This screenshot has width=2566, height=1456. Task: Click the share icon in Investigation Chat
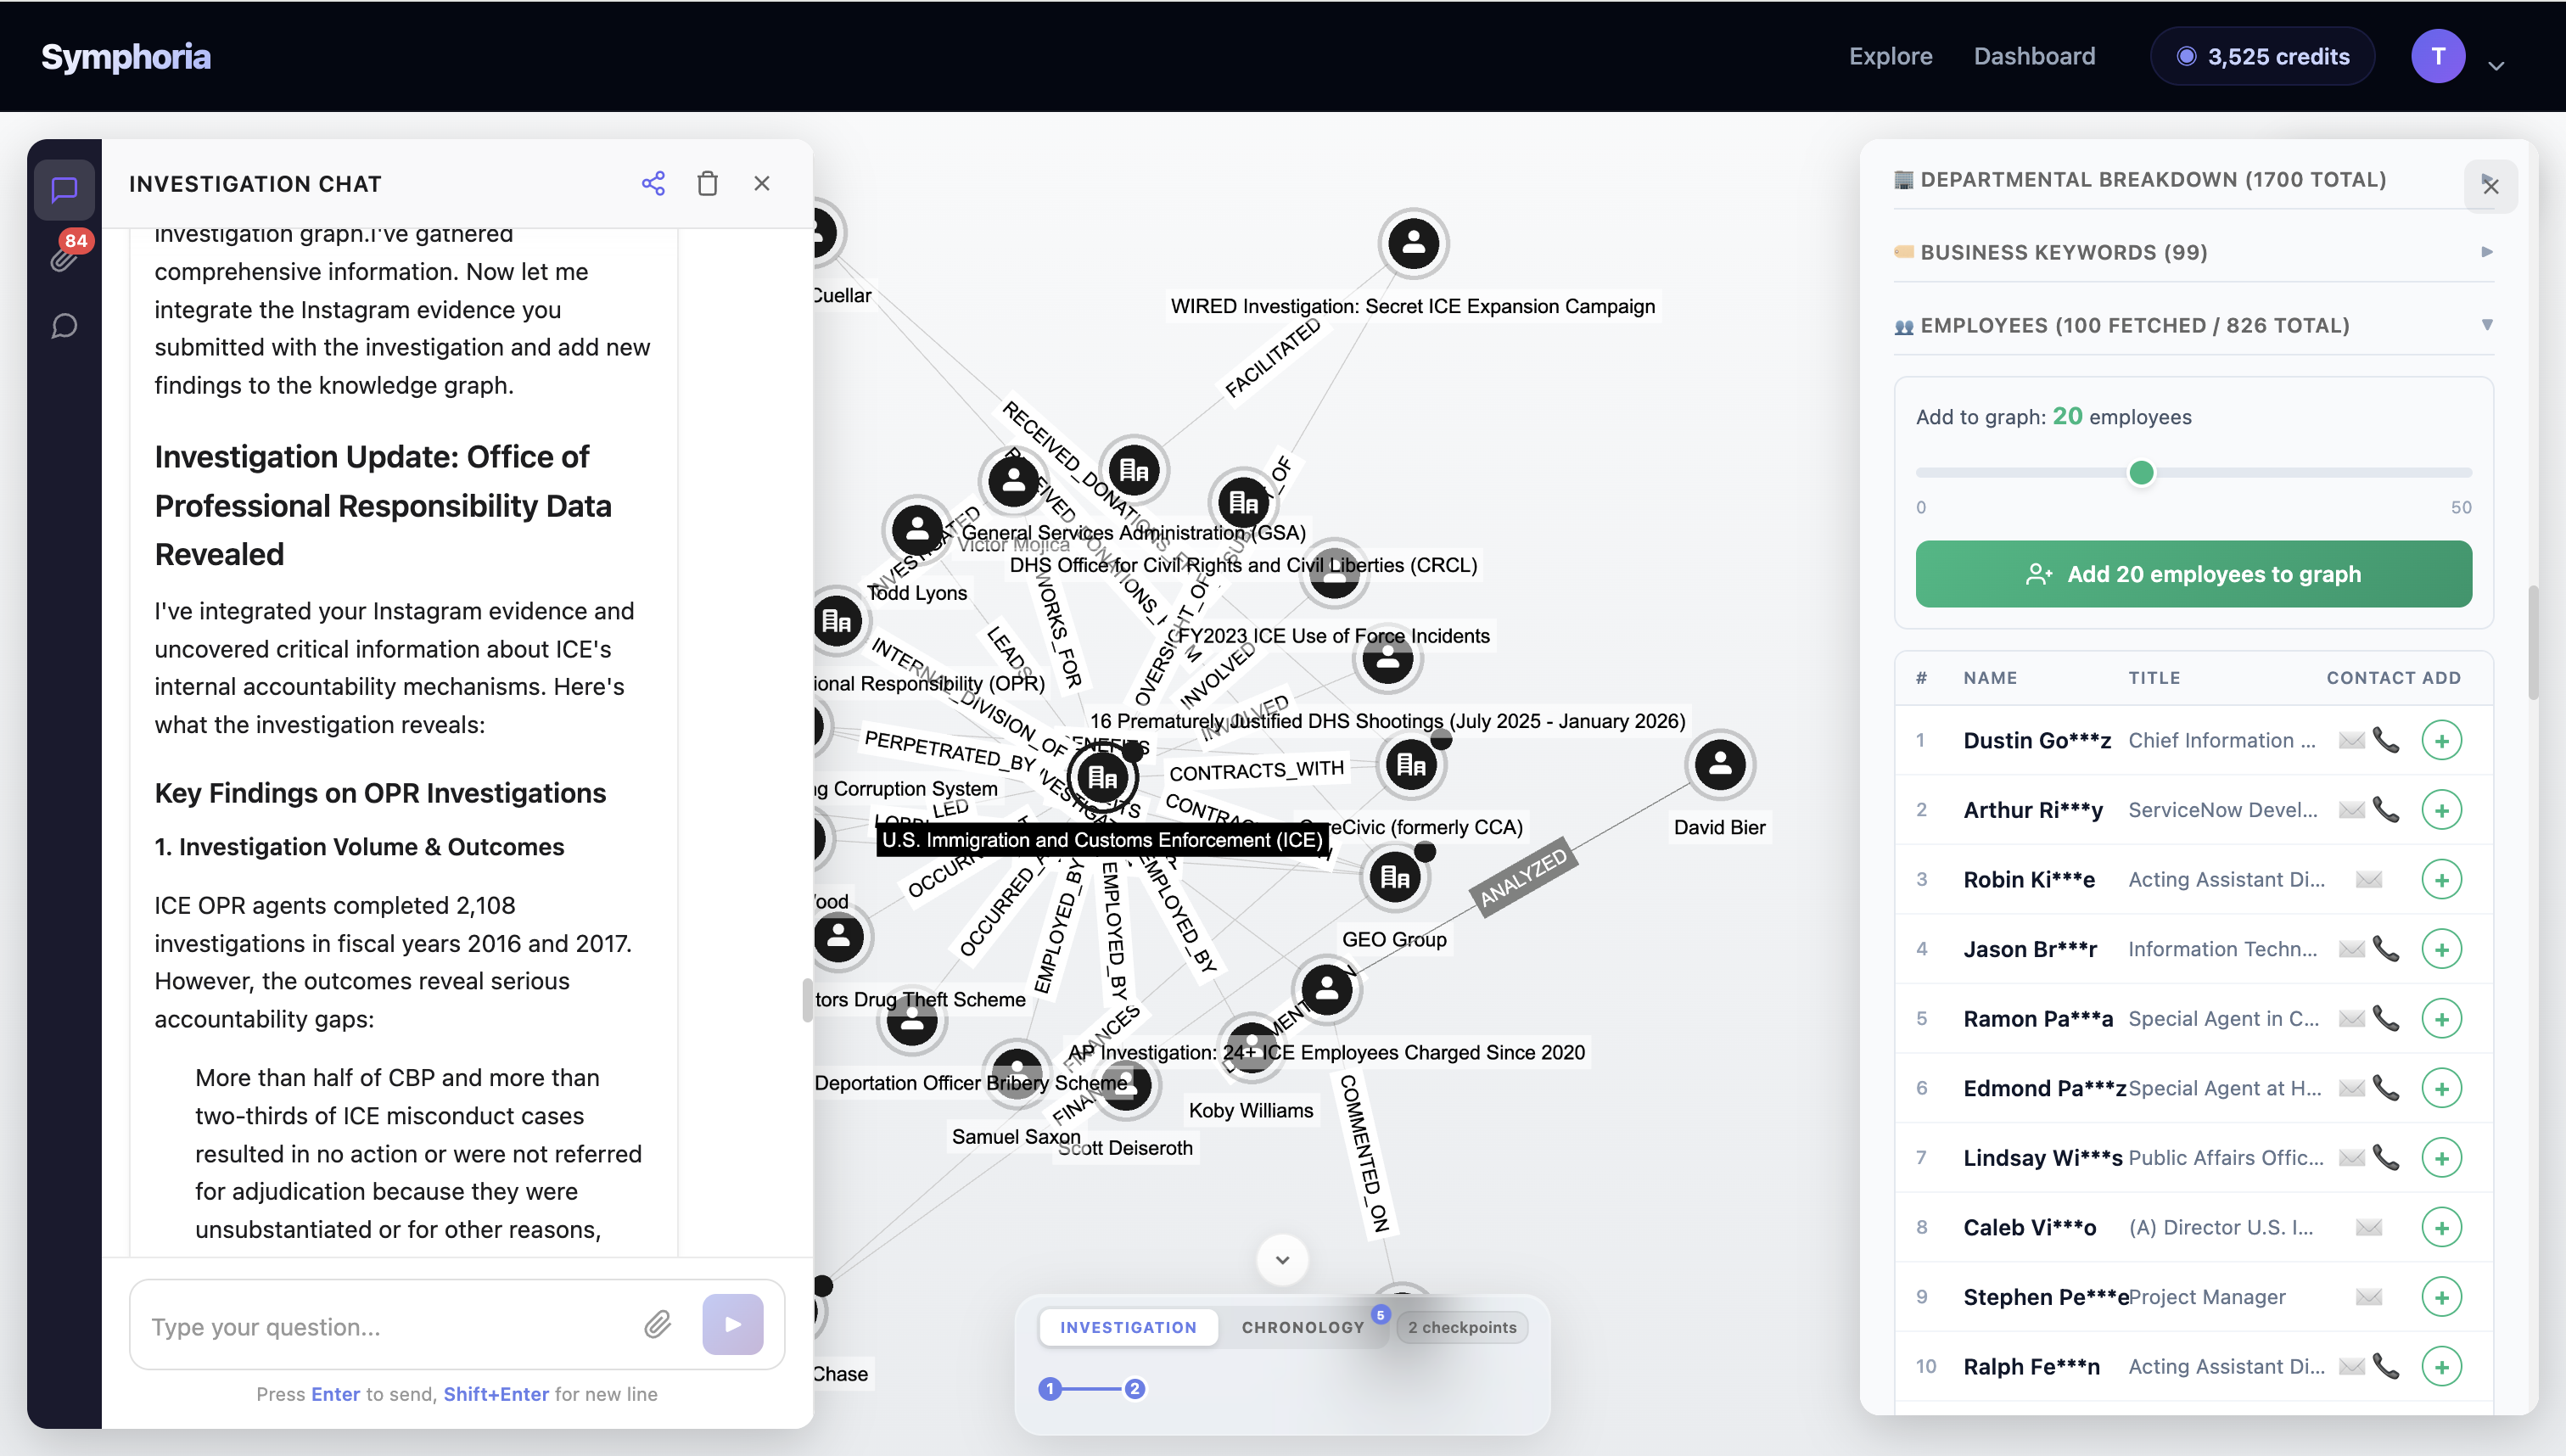pos(653,183)
